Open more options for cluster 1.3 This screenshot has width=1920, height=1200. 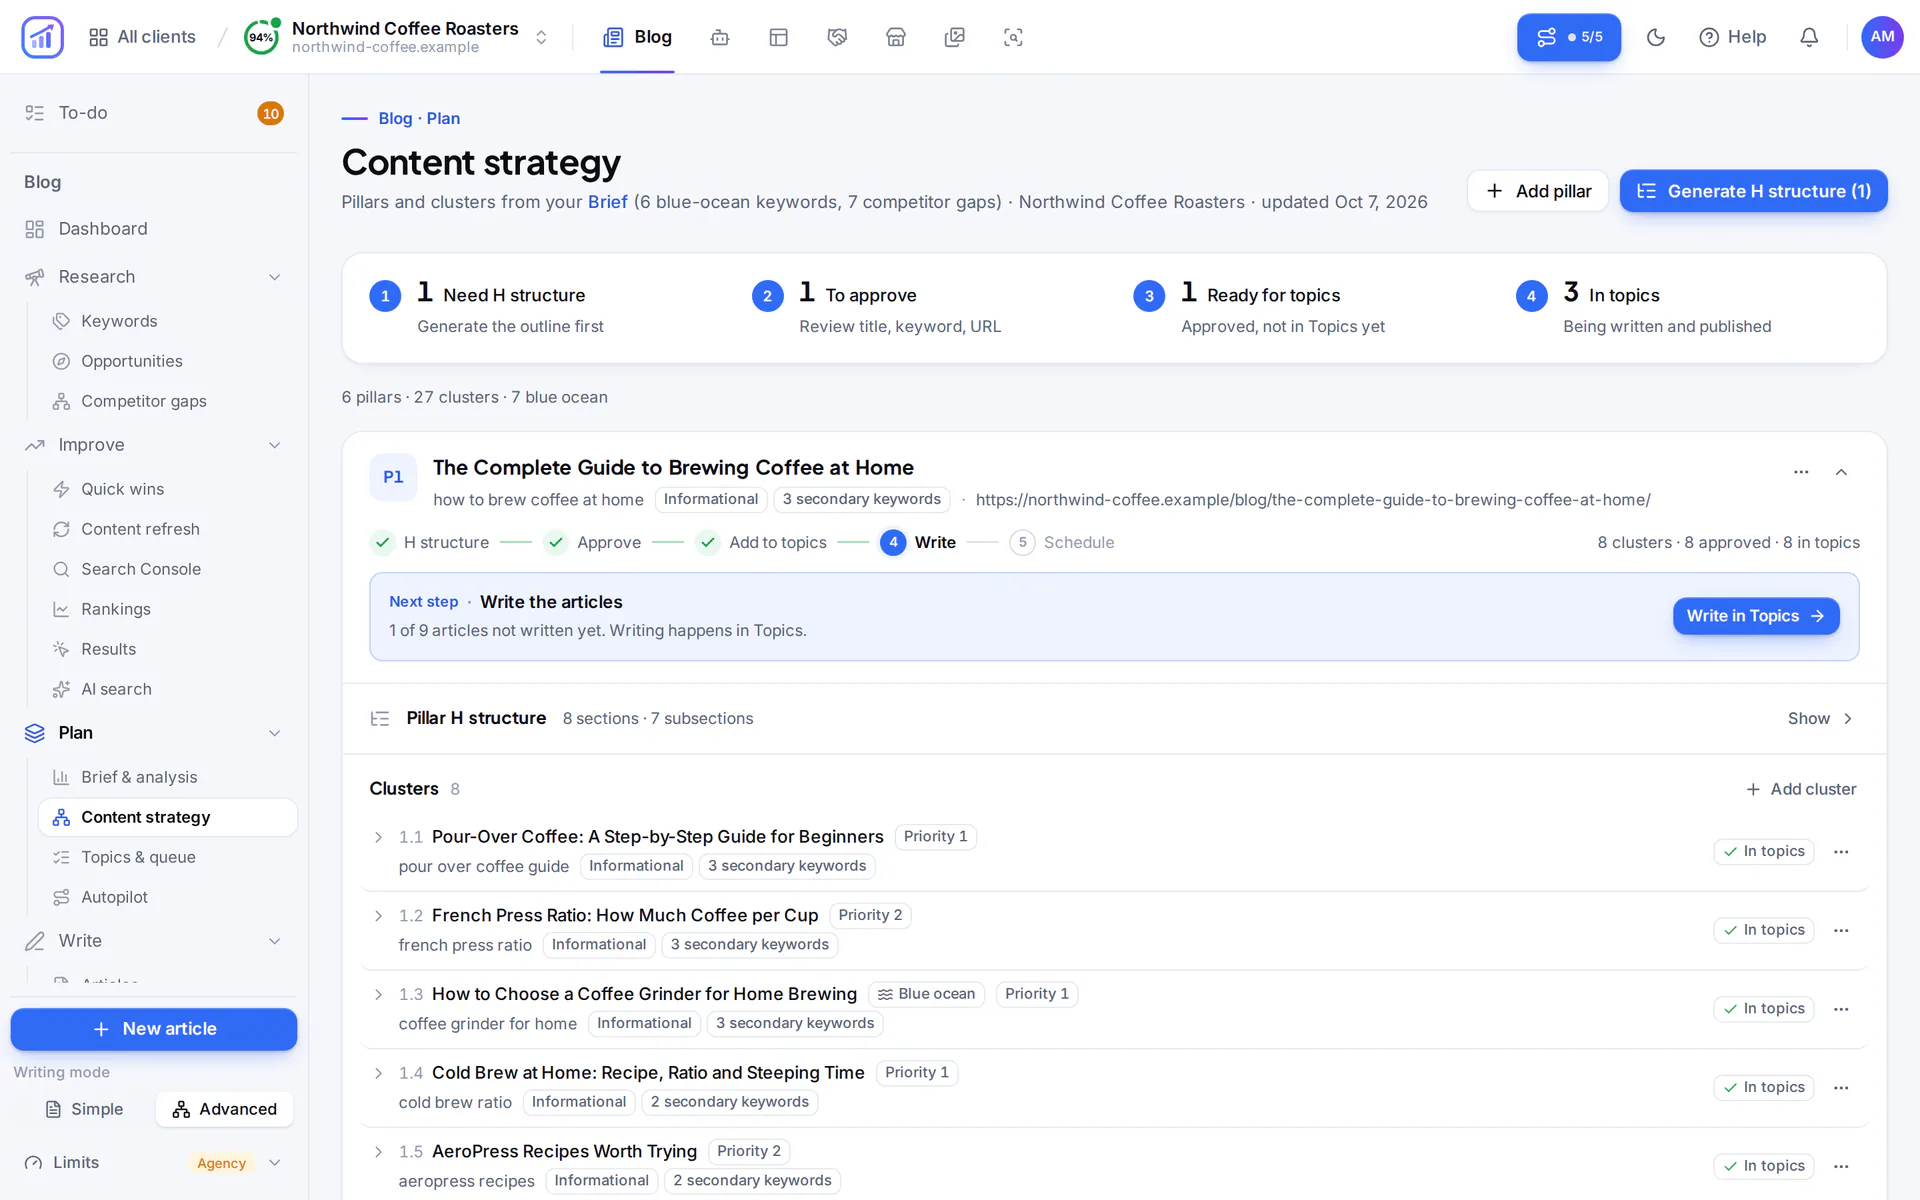click(1841, 1009)
